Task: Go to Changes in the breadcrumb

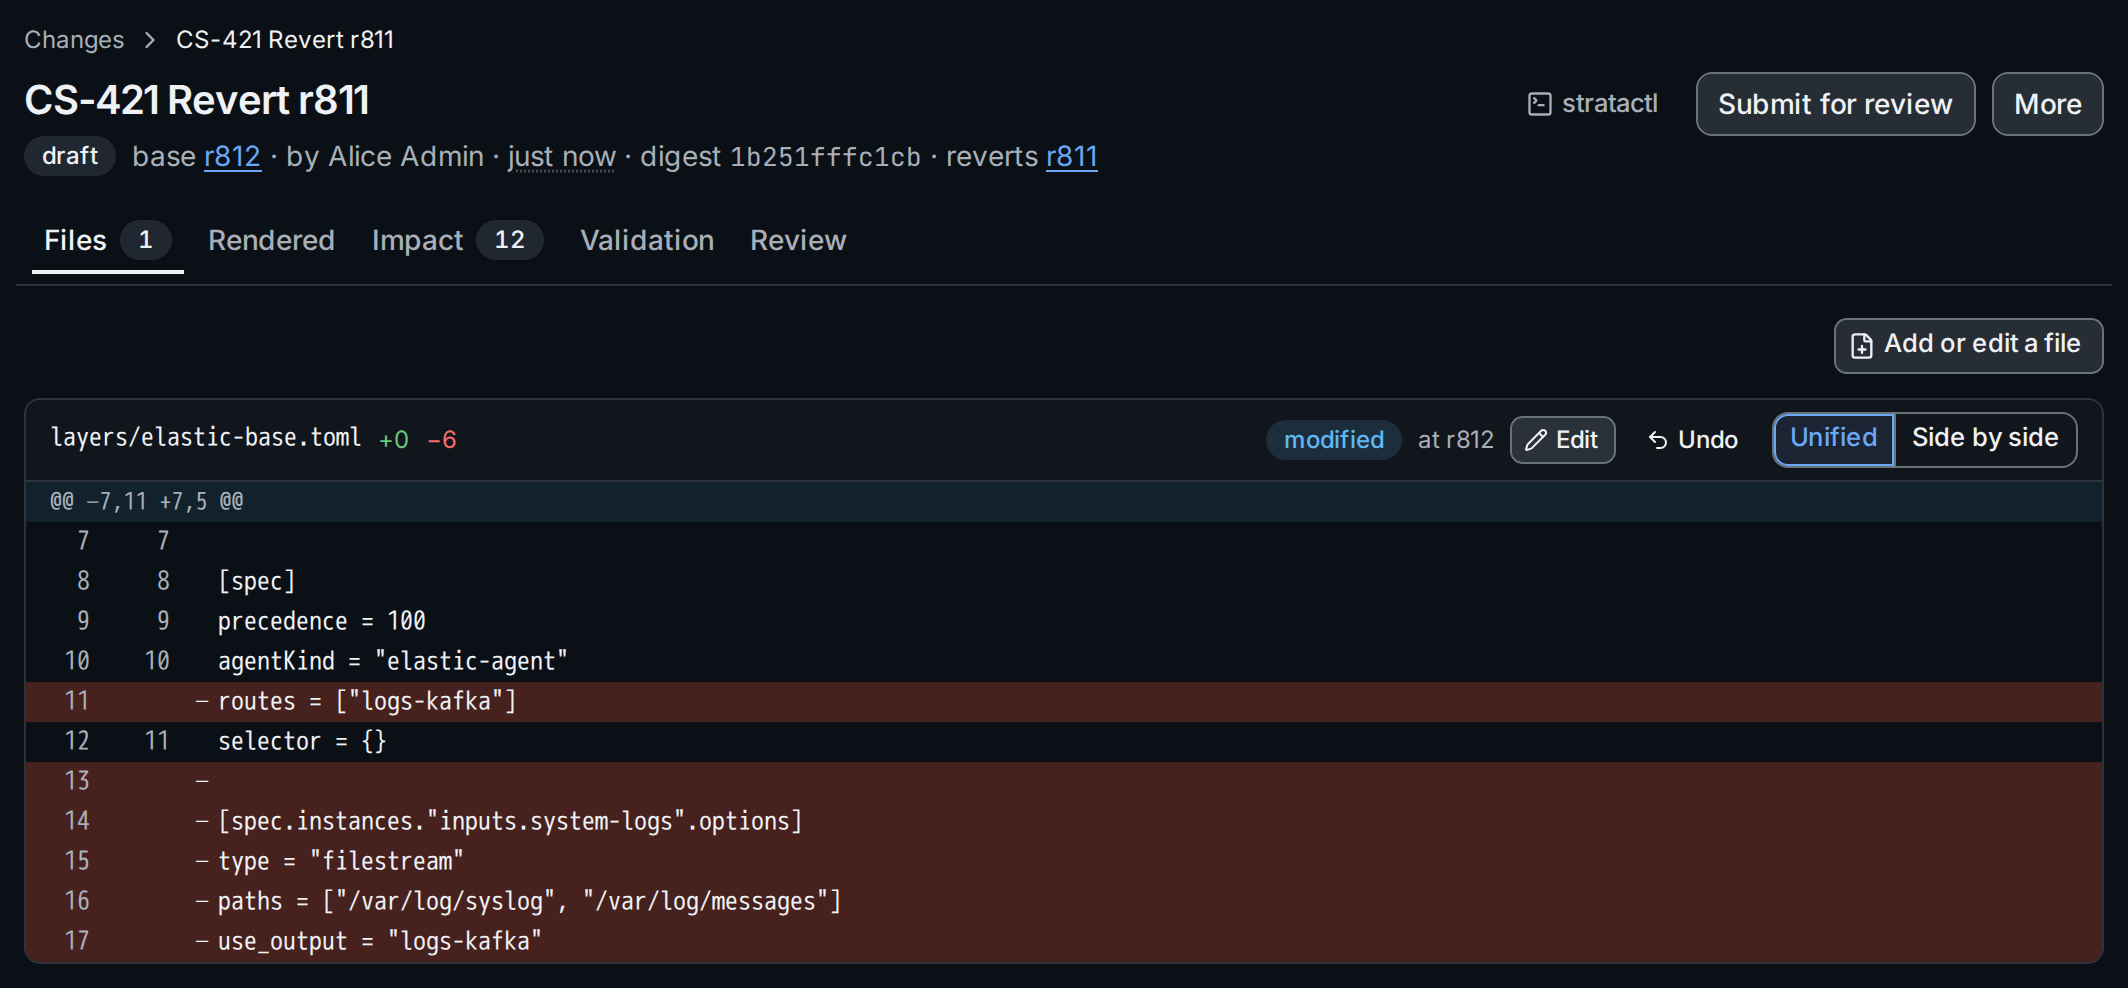Action: click(74, 40)
